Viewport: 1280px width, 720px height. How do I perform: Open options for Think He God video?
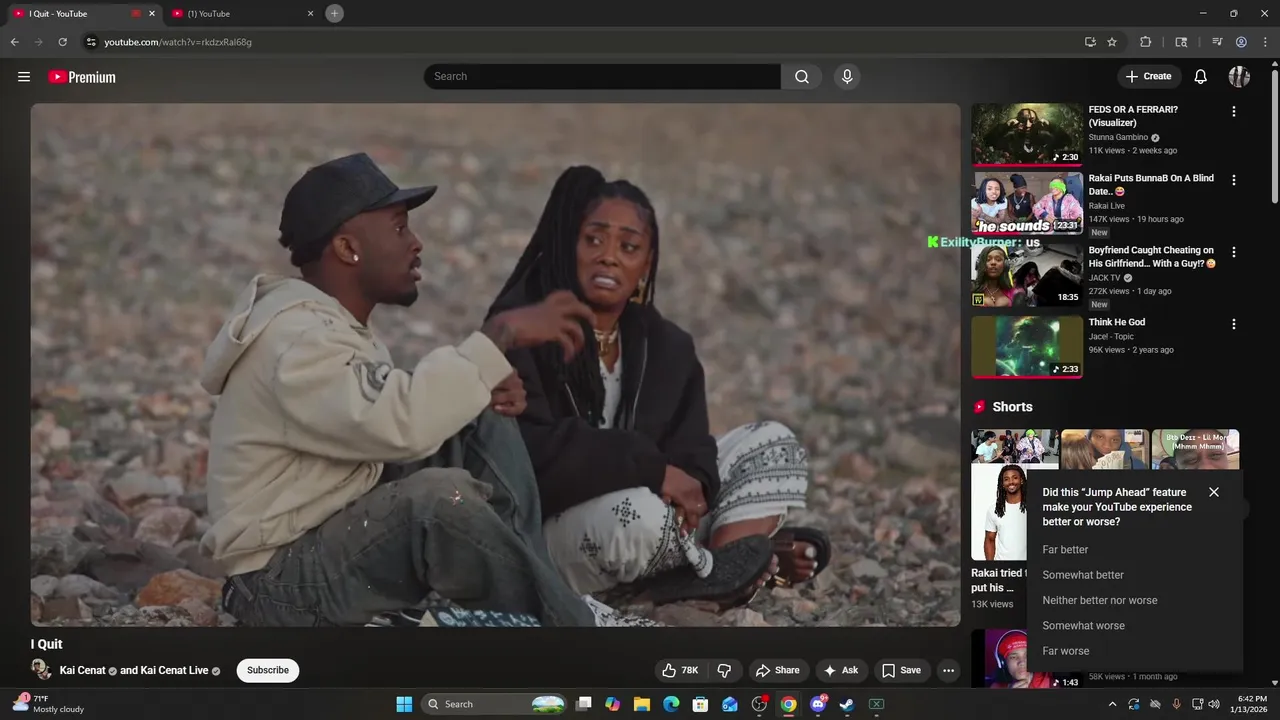coord(1234,324)
